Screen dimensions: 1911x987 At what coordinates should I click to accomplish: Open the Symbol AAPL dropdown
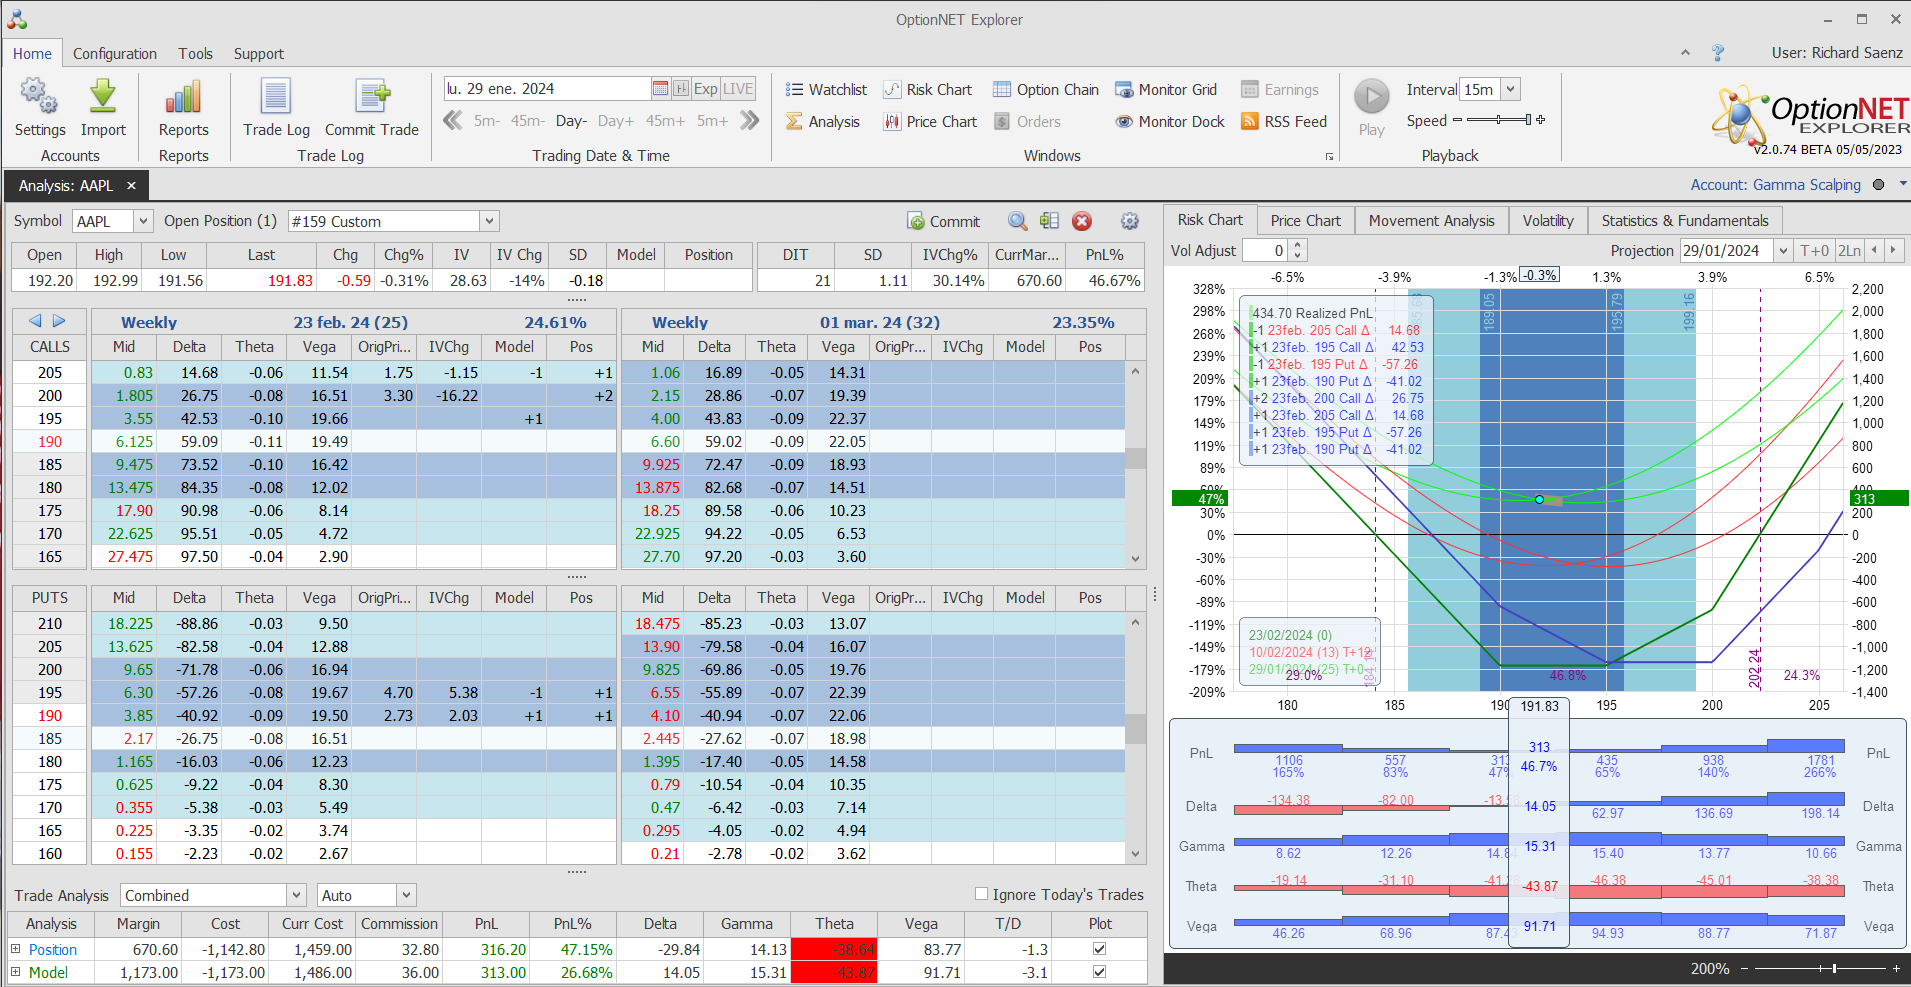click(x=142, y=221)
